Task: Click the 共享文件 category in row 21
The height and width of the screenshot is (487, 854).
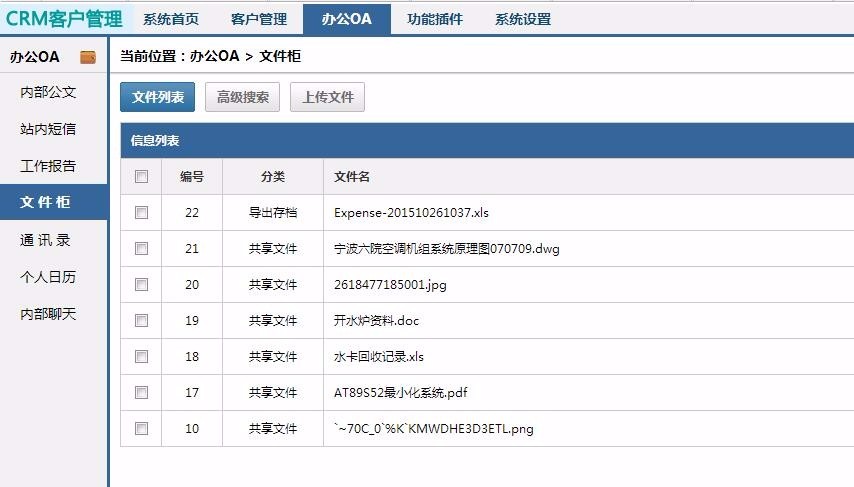Action: 273,248
